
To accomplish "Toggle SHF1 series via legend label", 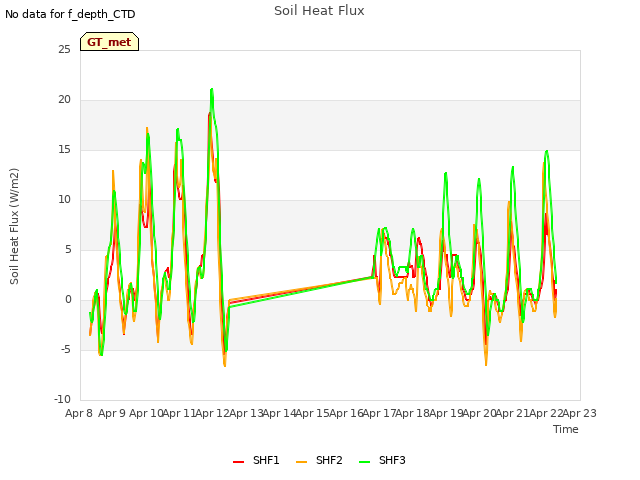I will pyautogui.click(x=266, y=460).
